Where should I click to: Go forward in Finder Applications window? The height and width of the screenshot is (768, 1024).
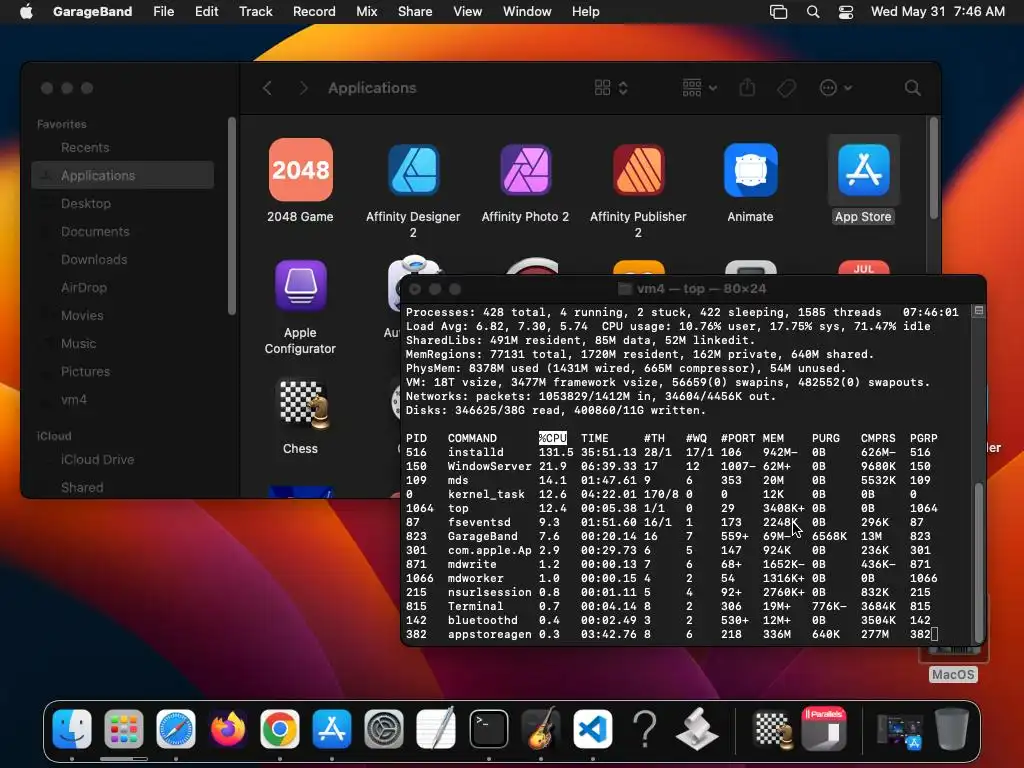click(304, 88)
